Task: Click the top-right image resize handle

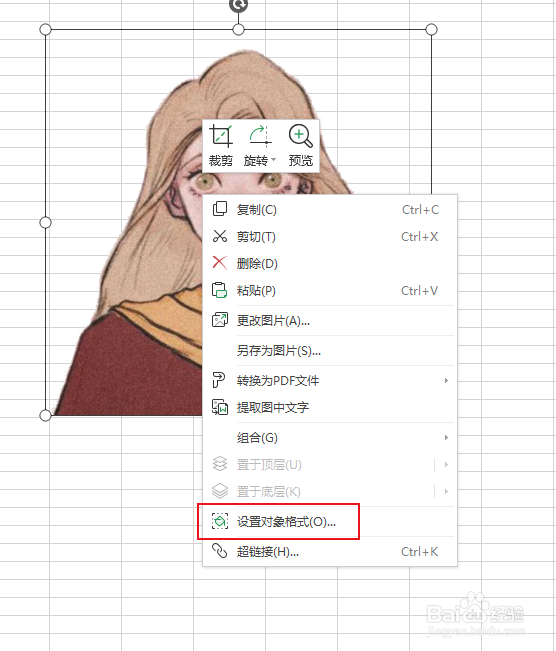Action: point(431,29)
